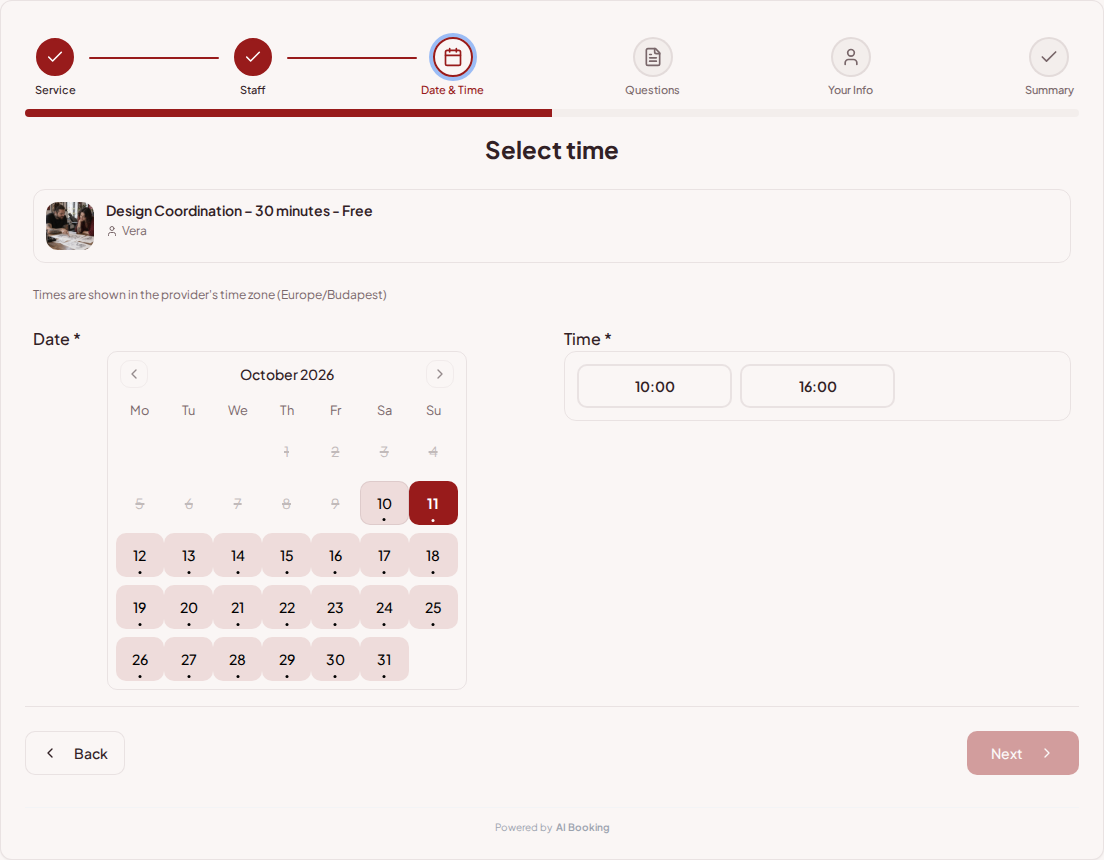Viewport: 1104px width, 860px height.
Task: Go to previous month in calendar
Action: point(134,374)
